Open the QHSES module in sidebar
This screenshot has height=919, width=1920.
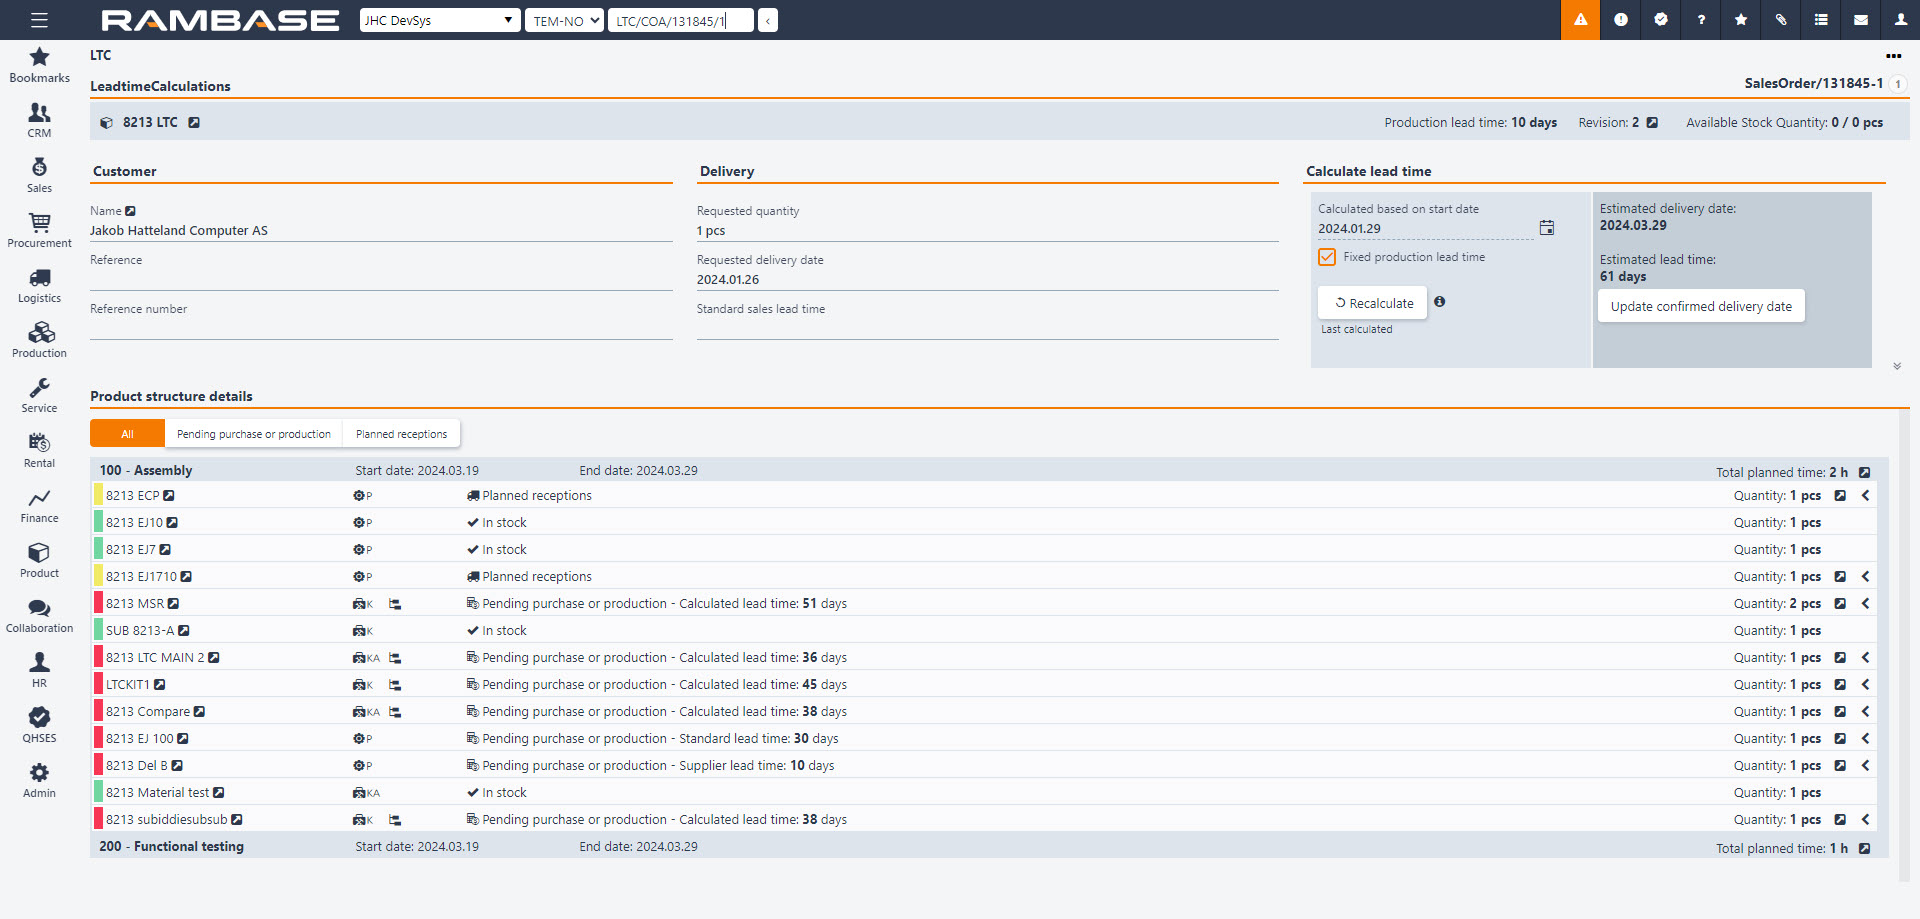point(39,725)
